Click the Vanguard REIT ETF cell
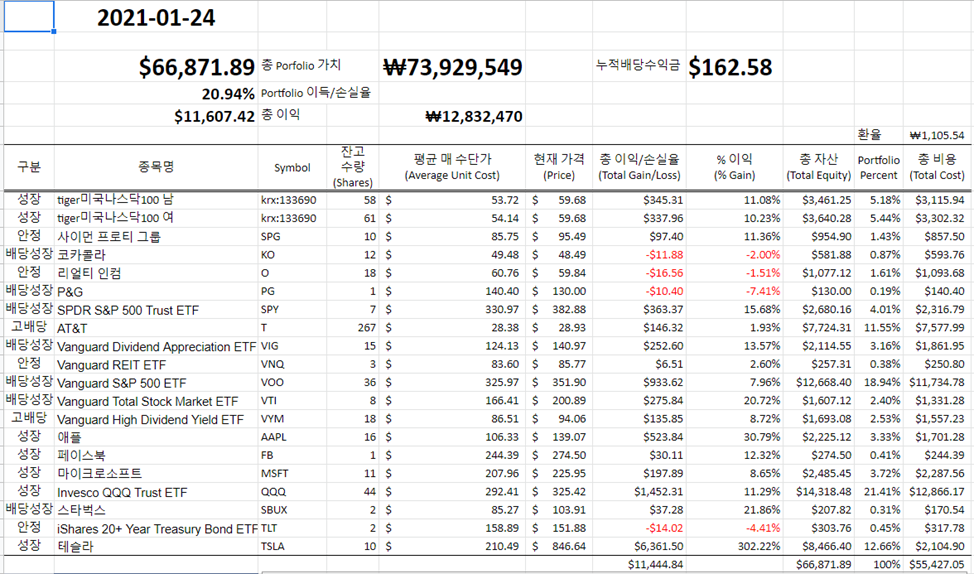The image size is (974, 574). point(156,364)
